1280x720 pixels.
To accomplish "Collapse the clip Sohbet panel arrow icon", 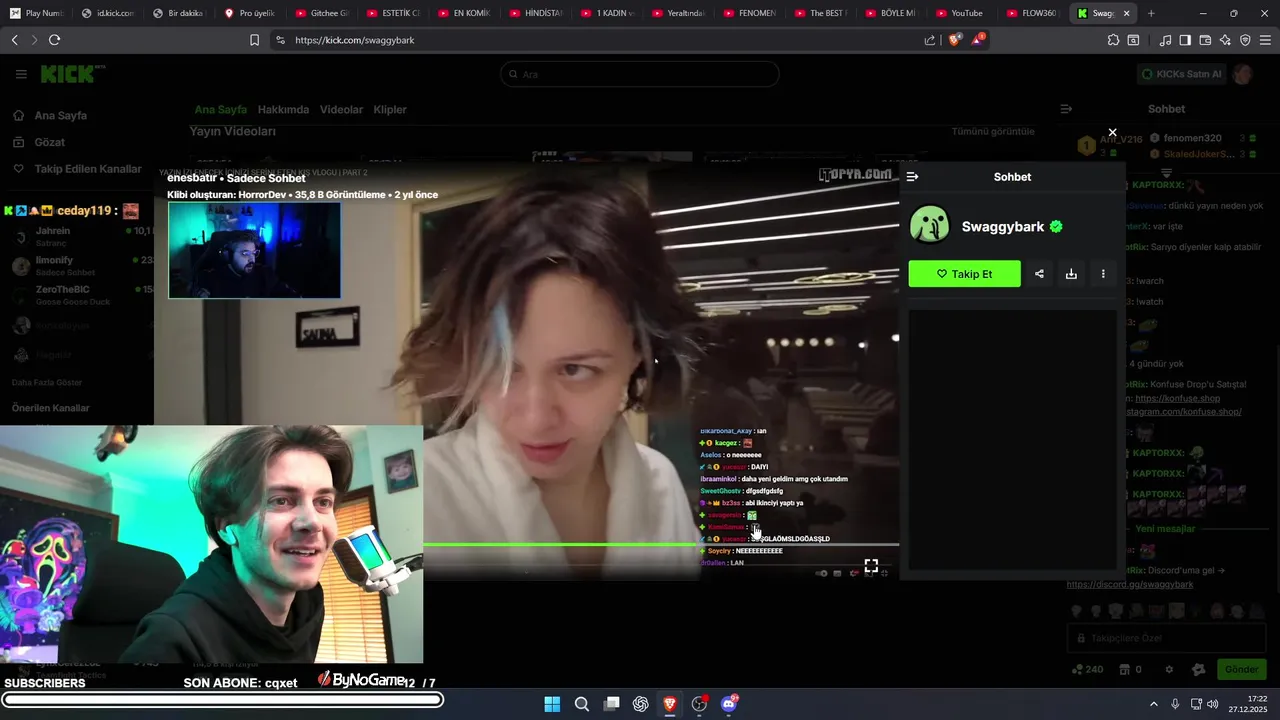I will [x=912, y=177].
